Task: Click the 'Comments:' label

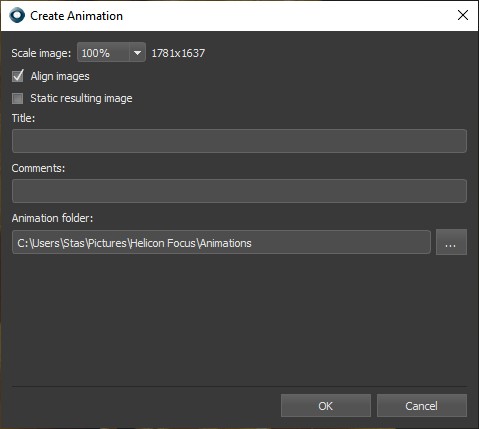Action: [38, 168]
